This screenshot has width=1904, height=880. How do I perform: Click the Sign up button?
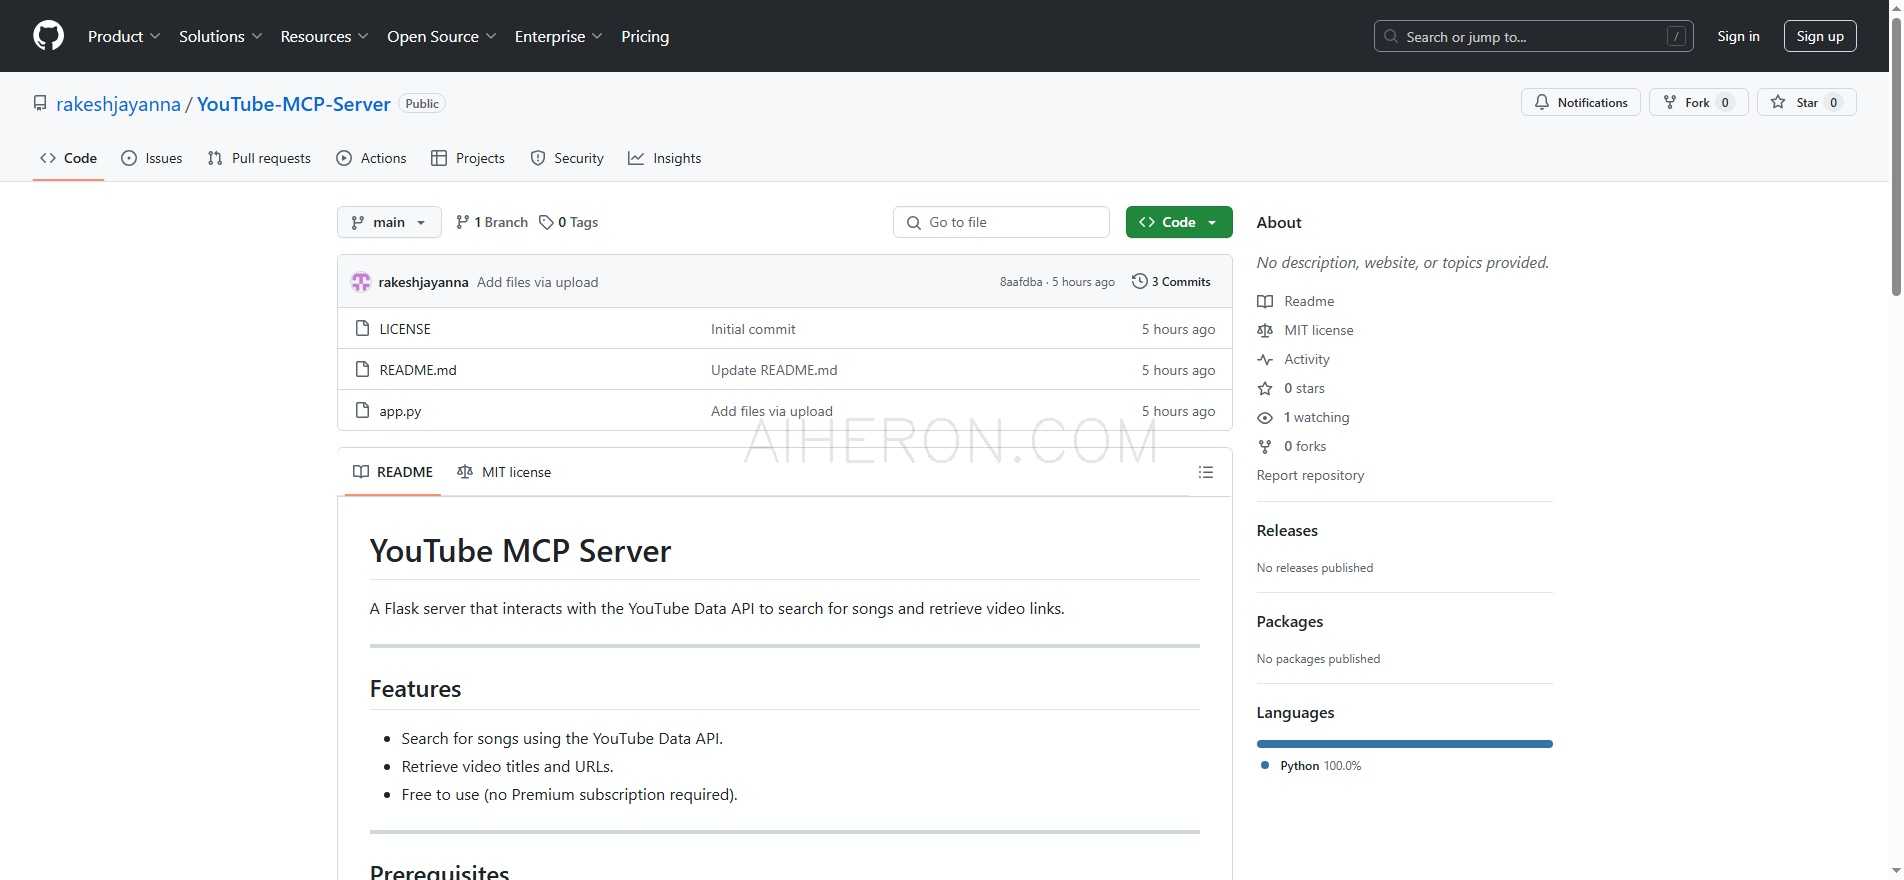click(1820, 36)
